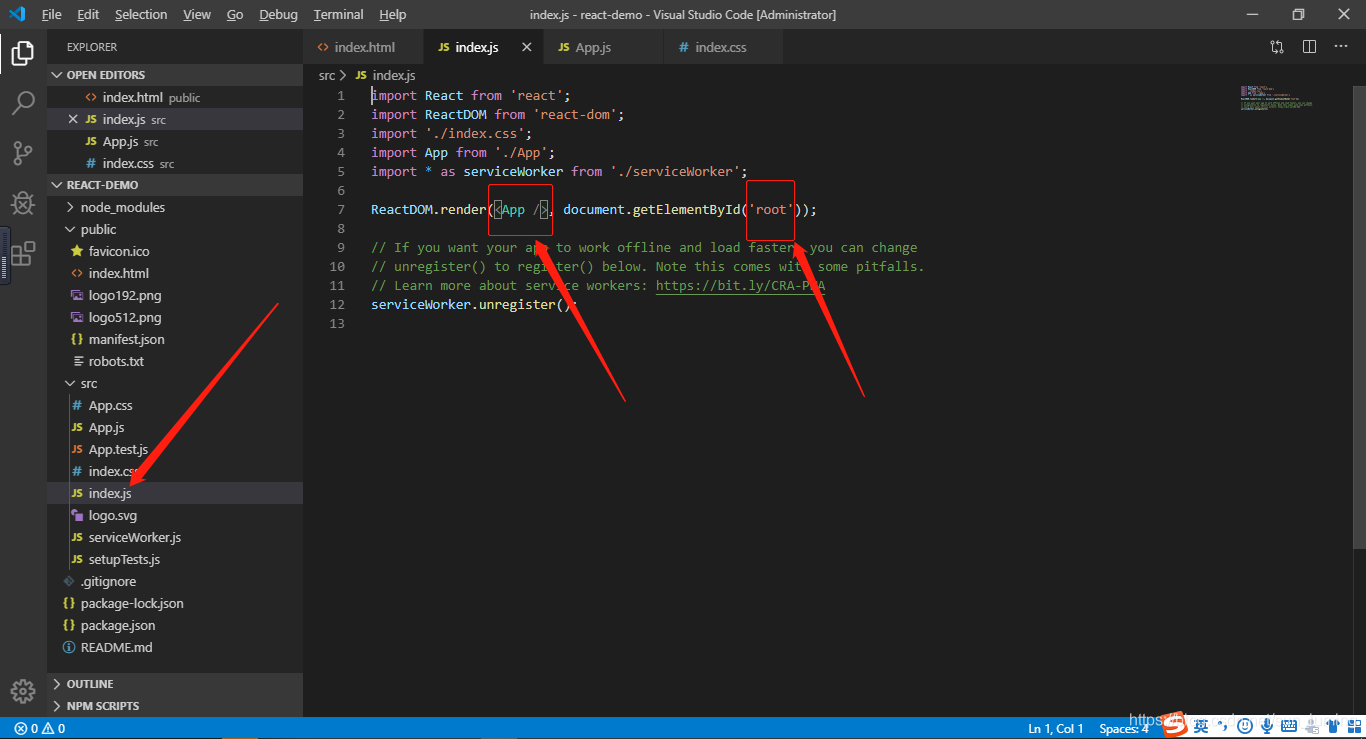Click Ln 1, Col 1 status entry

(1056, 728)
